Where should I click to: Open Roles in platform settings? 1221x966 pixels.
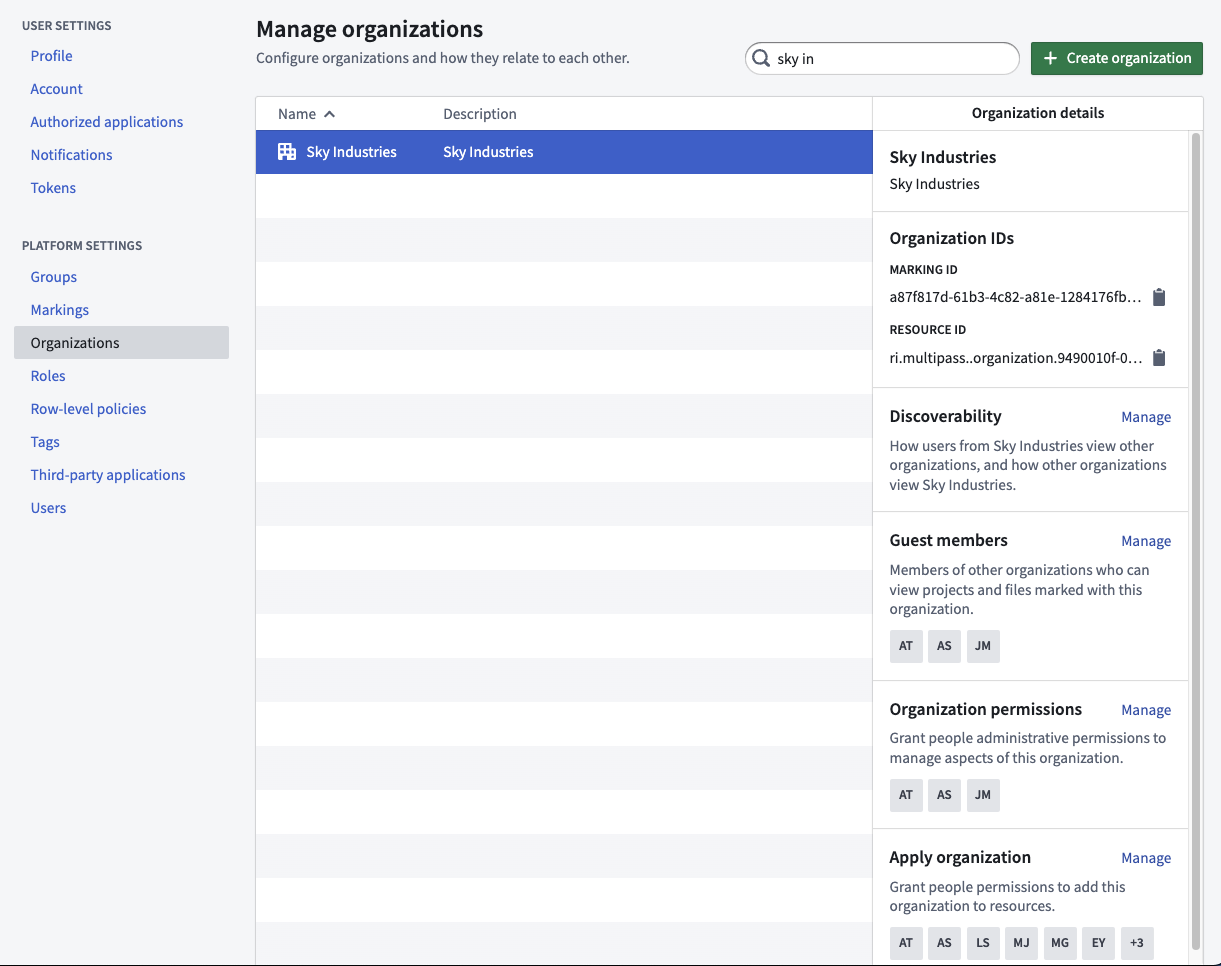tap(48, 376)
